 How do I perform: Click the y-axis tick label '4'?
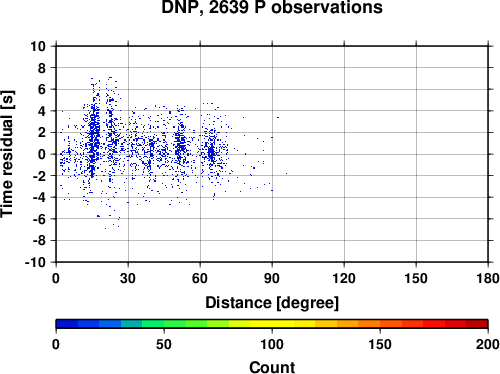click(x=42, y=111)
